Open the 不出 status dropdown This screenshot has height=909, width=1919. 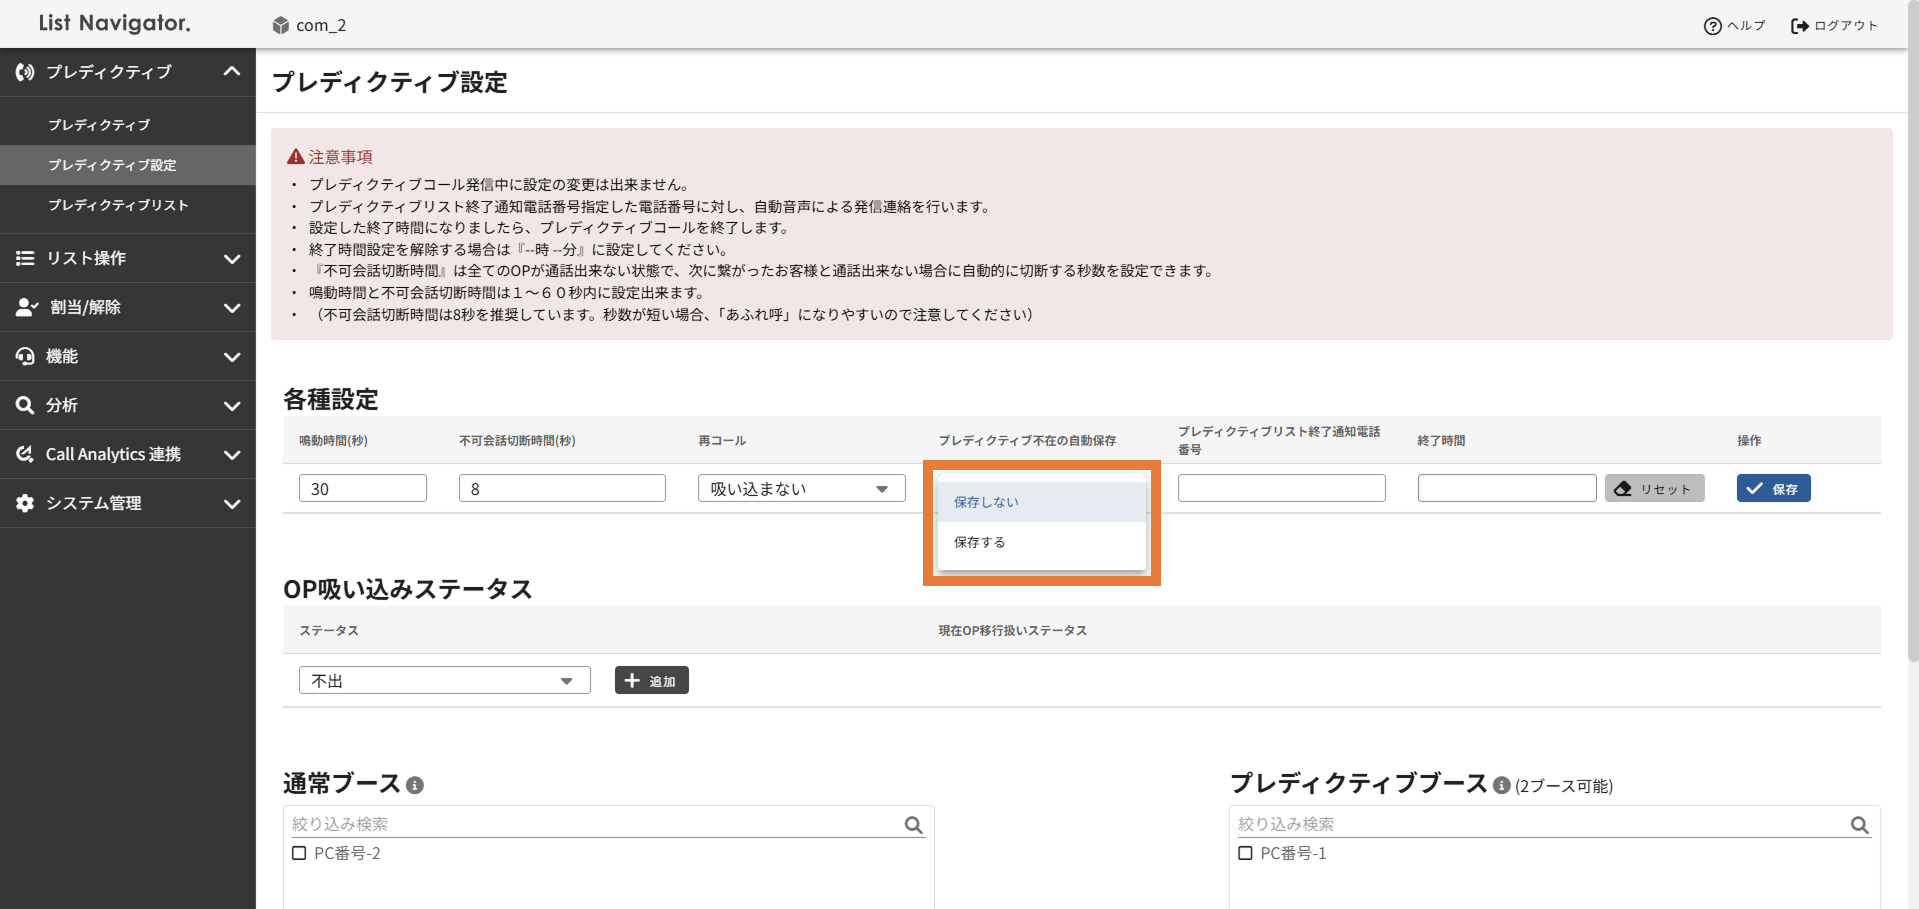[444, 680]
